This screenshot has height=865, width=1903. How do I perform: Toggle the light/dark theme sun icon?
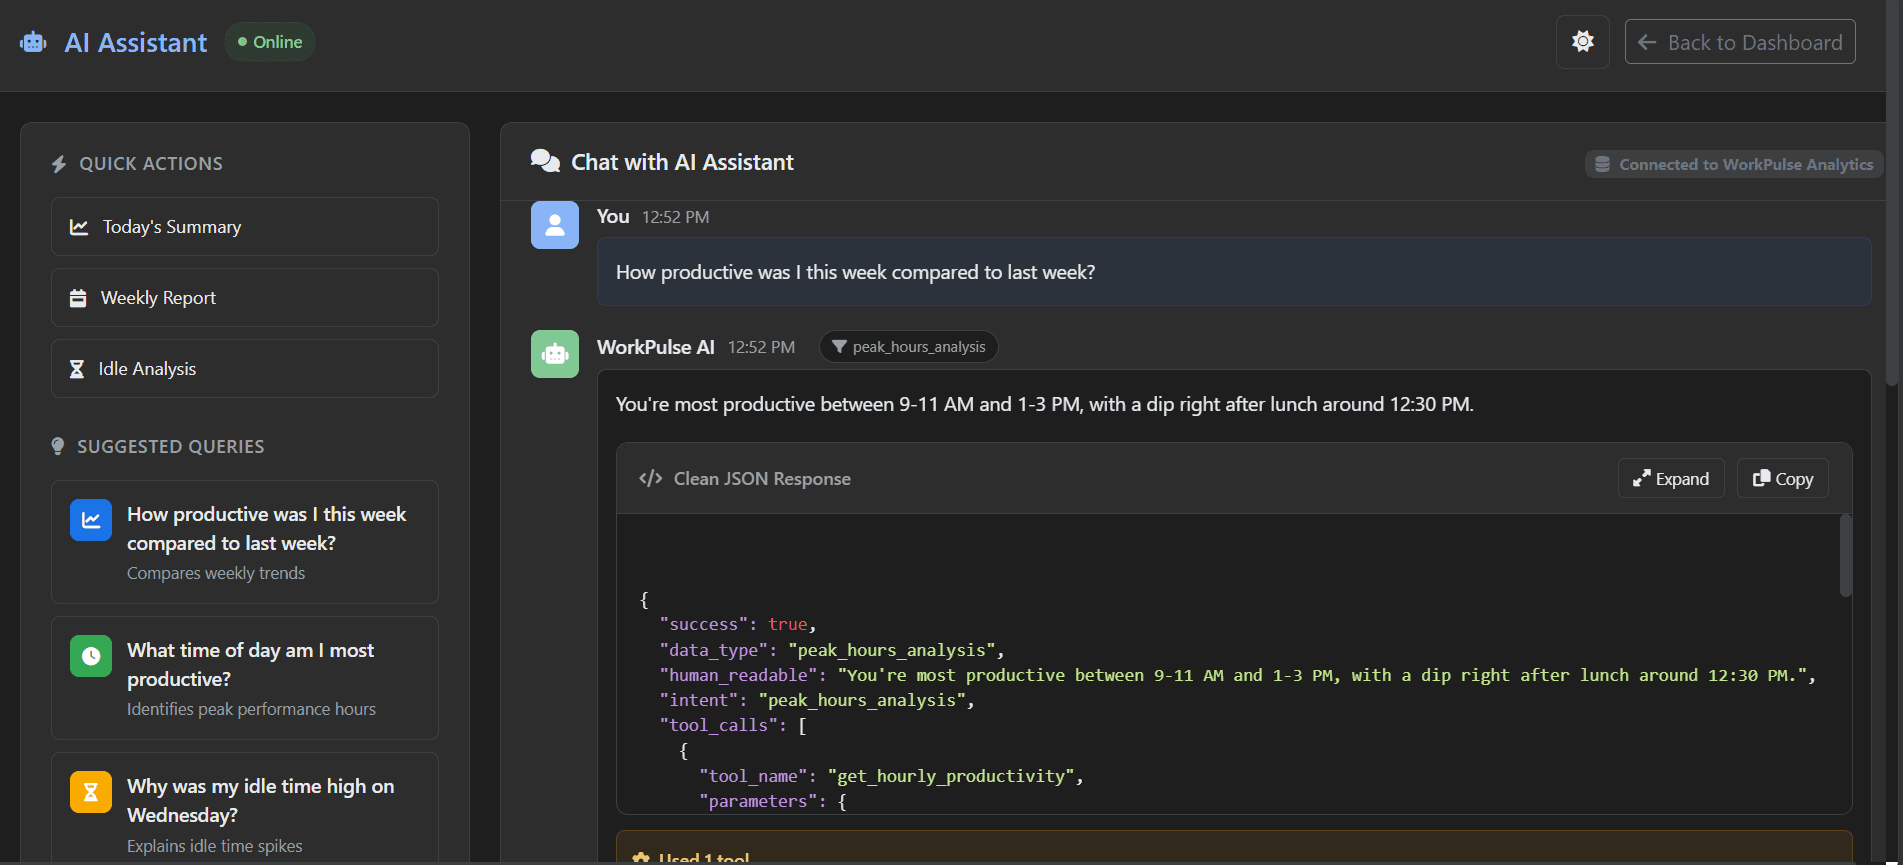1582,42
